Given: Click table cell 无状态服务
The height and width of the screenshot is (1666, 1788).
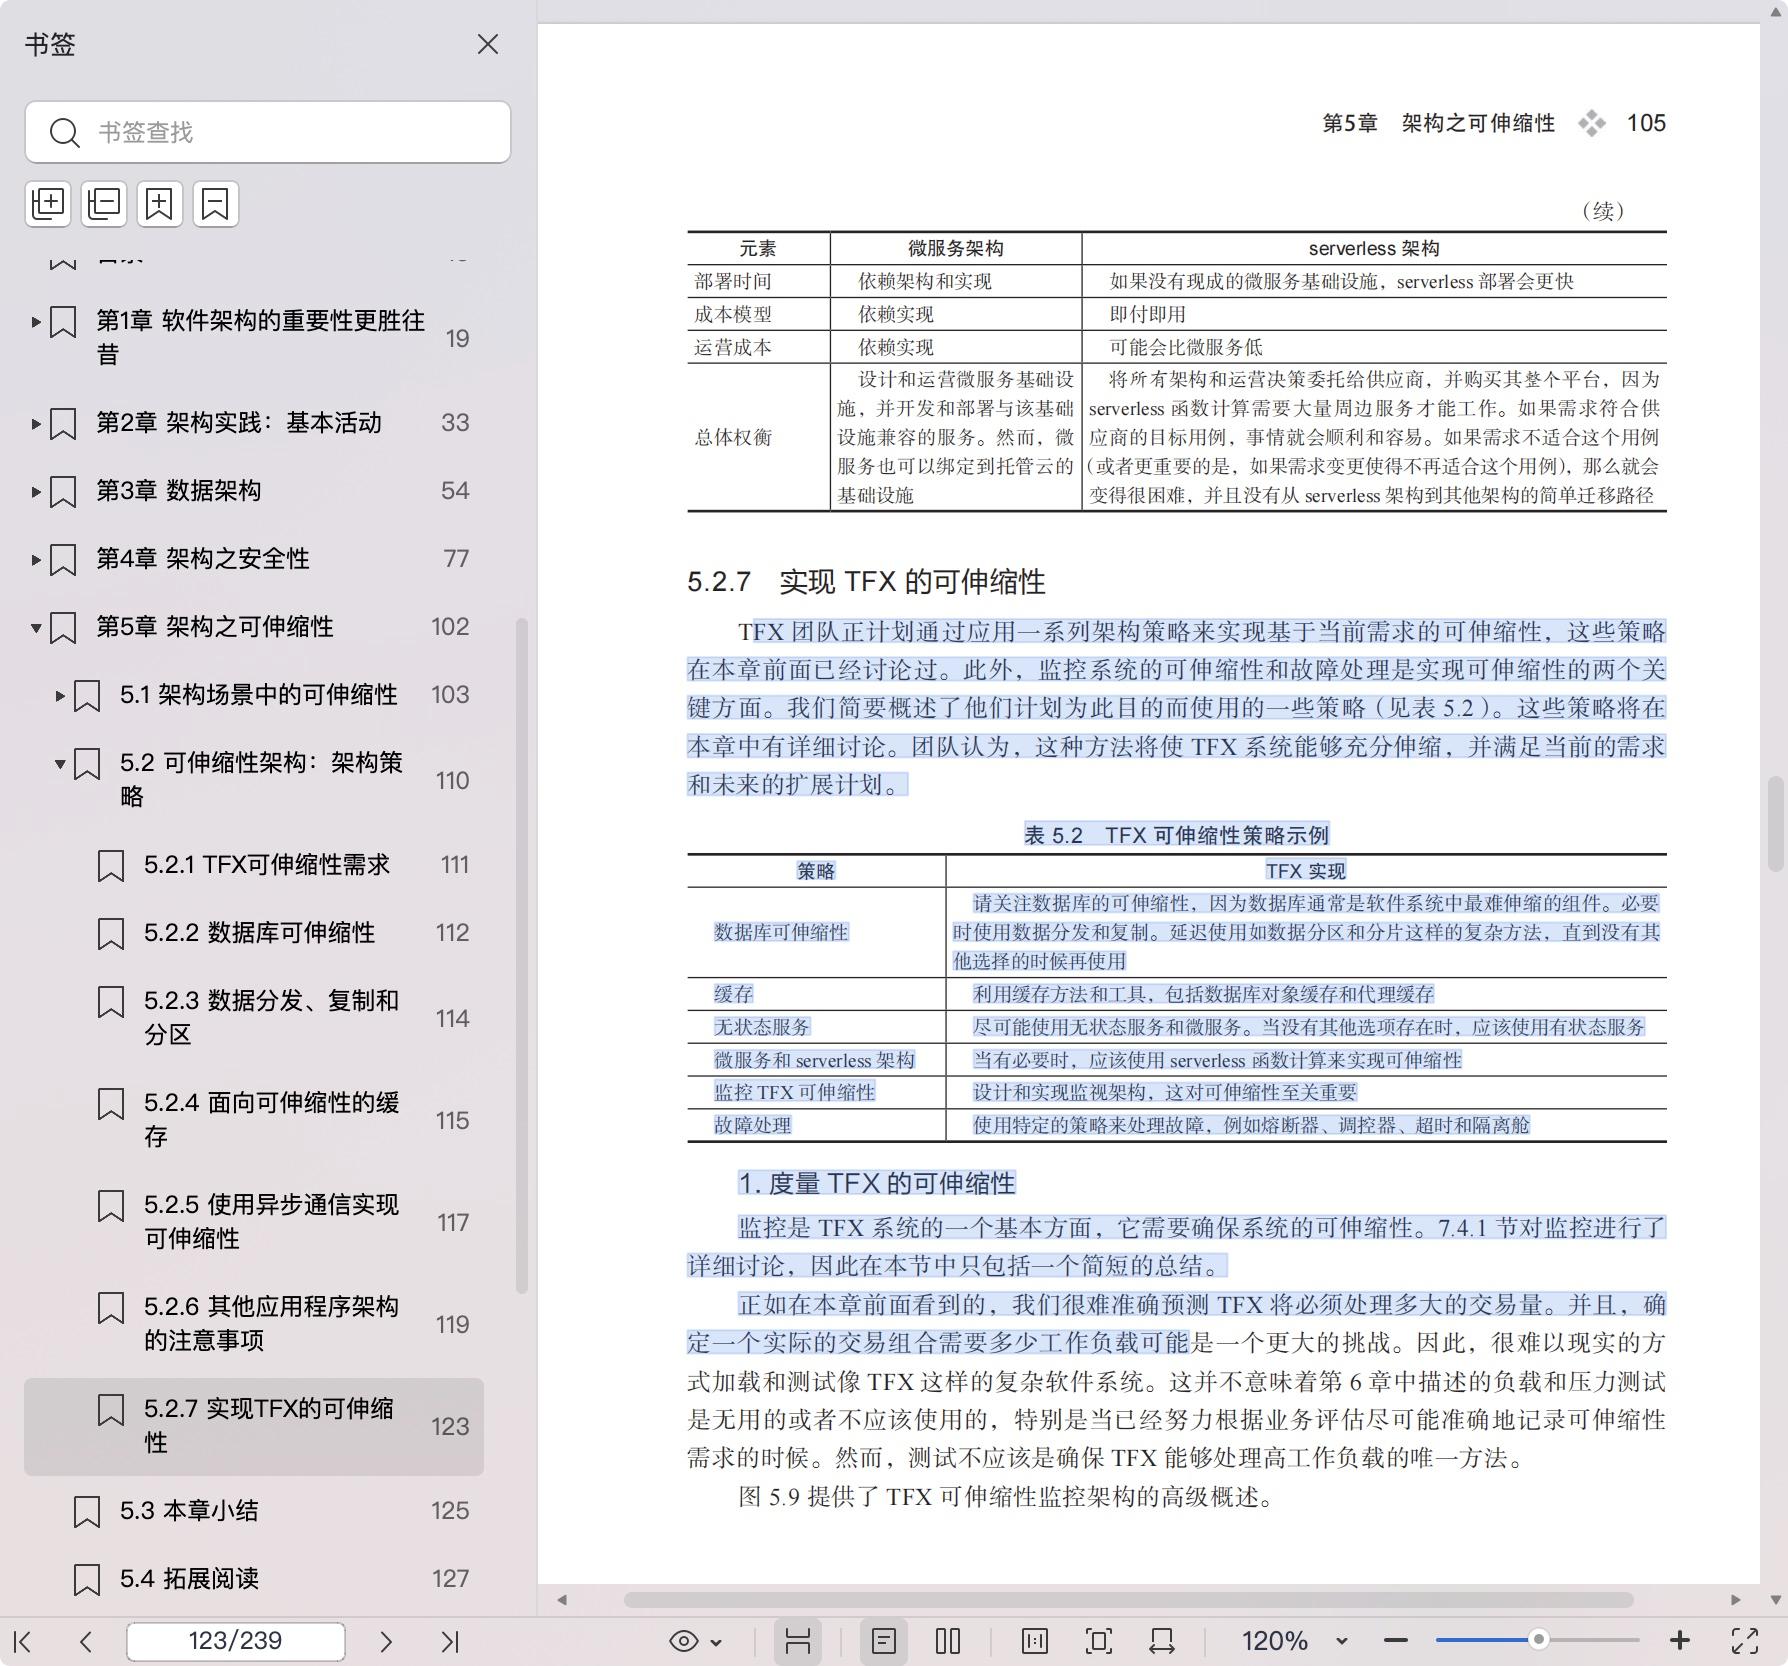Looking at the screenshot, I should point(762,1027).
